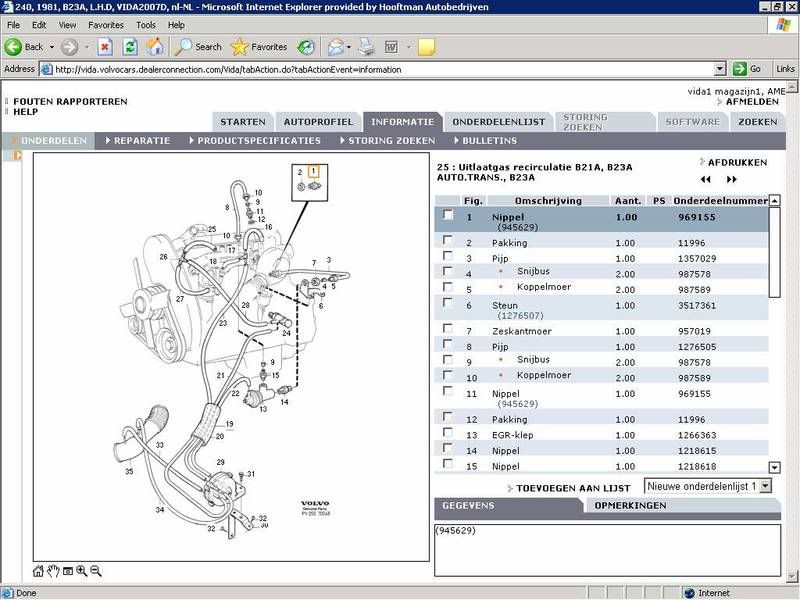
Task: Open the Edit button dropdown arrow
Action: (409, 47)
